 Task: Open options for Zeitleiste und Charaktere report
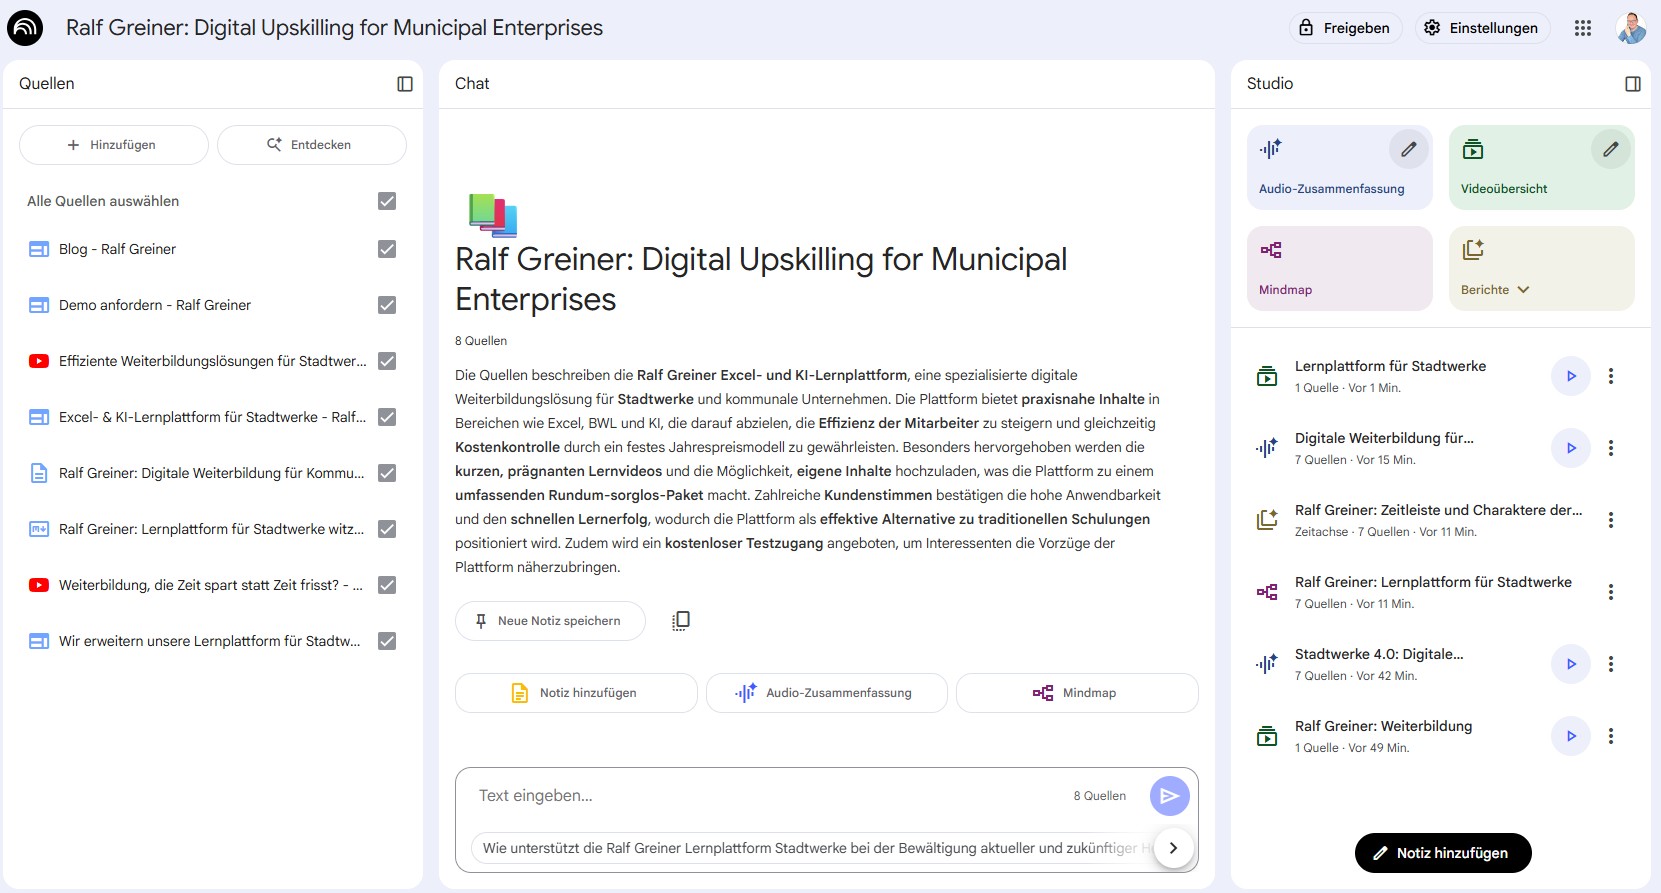point(1611,520)
